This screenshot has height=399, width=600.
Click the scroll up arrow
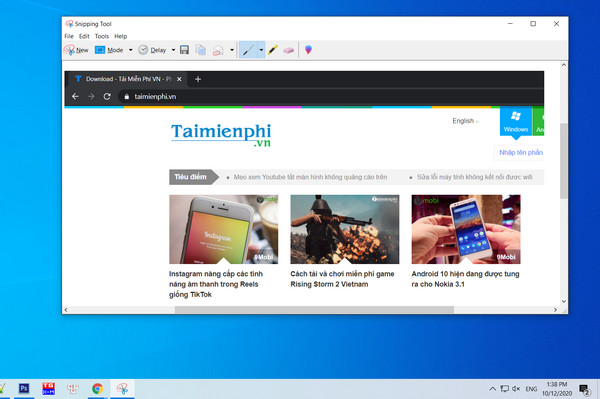pyautogui.click(x=564, y=65)
